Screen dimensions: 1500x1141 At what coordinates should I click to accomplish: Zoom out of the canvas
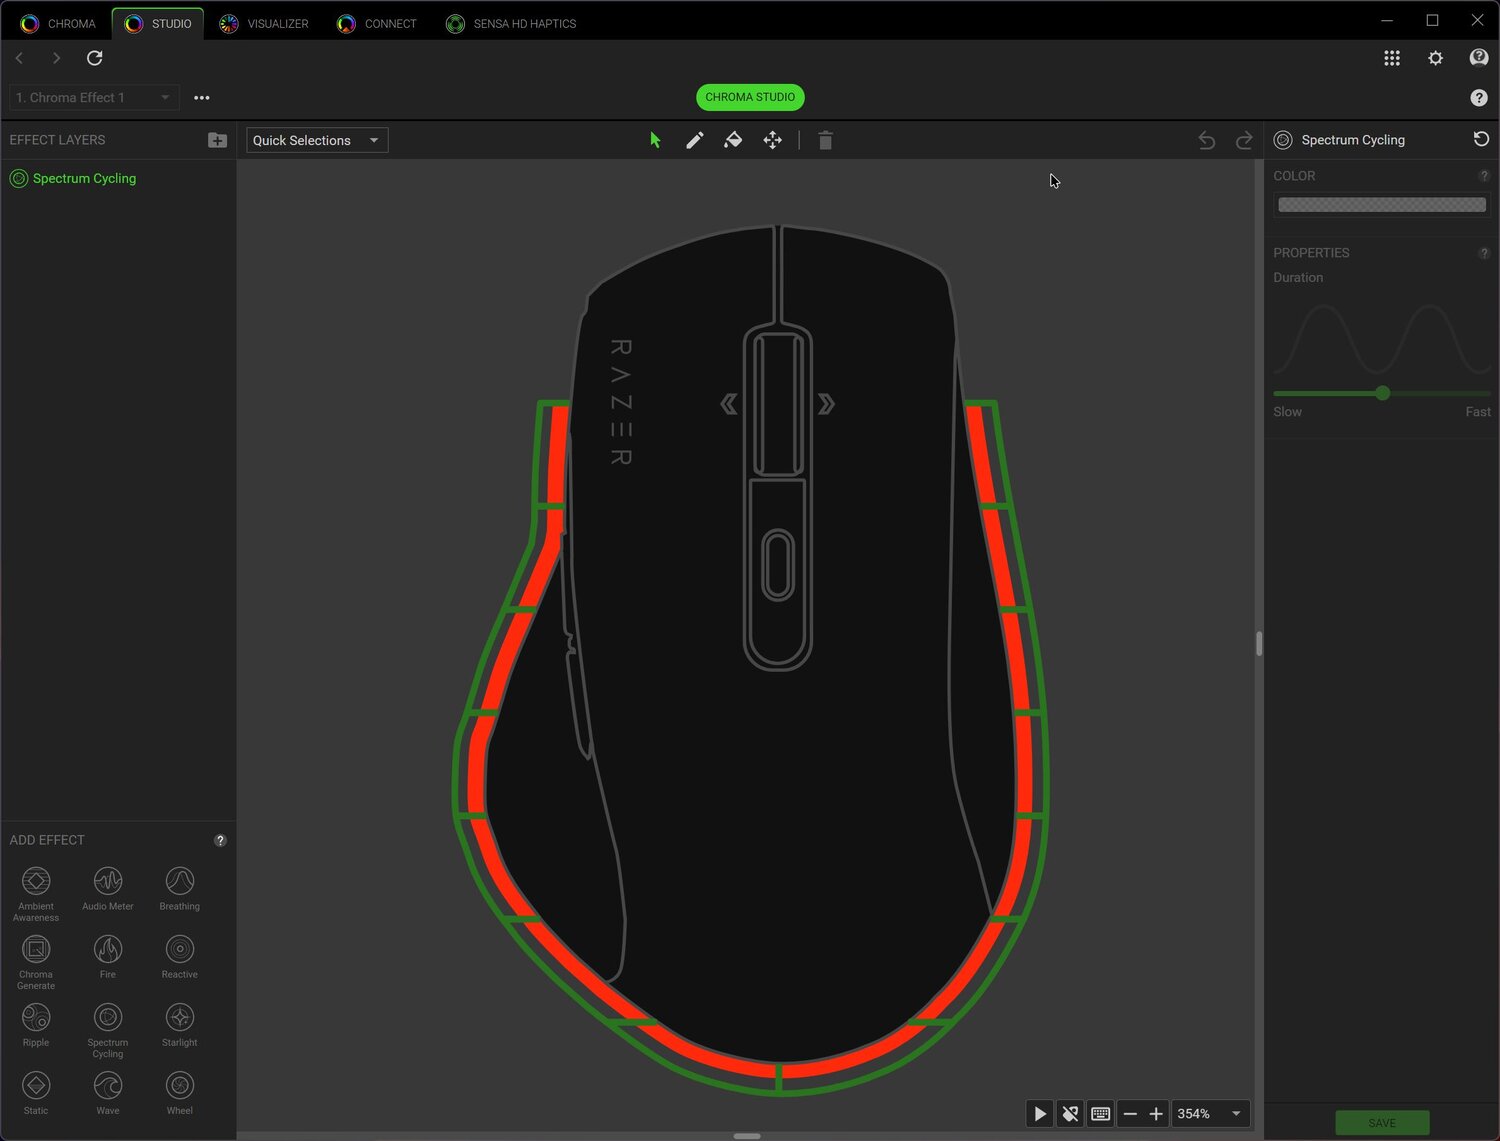[x=1130, y=1113]
